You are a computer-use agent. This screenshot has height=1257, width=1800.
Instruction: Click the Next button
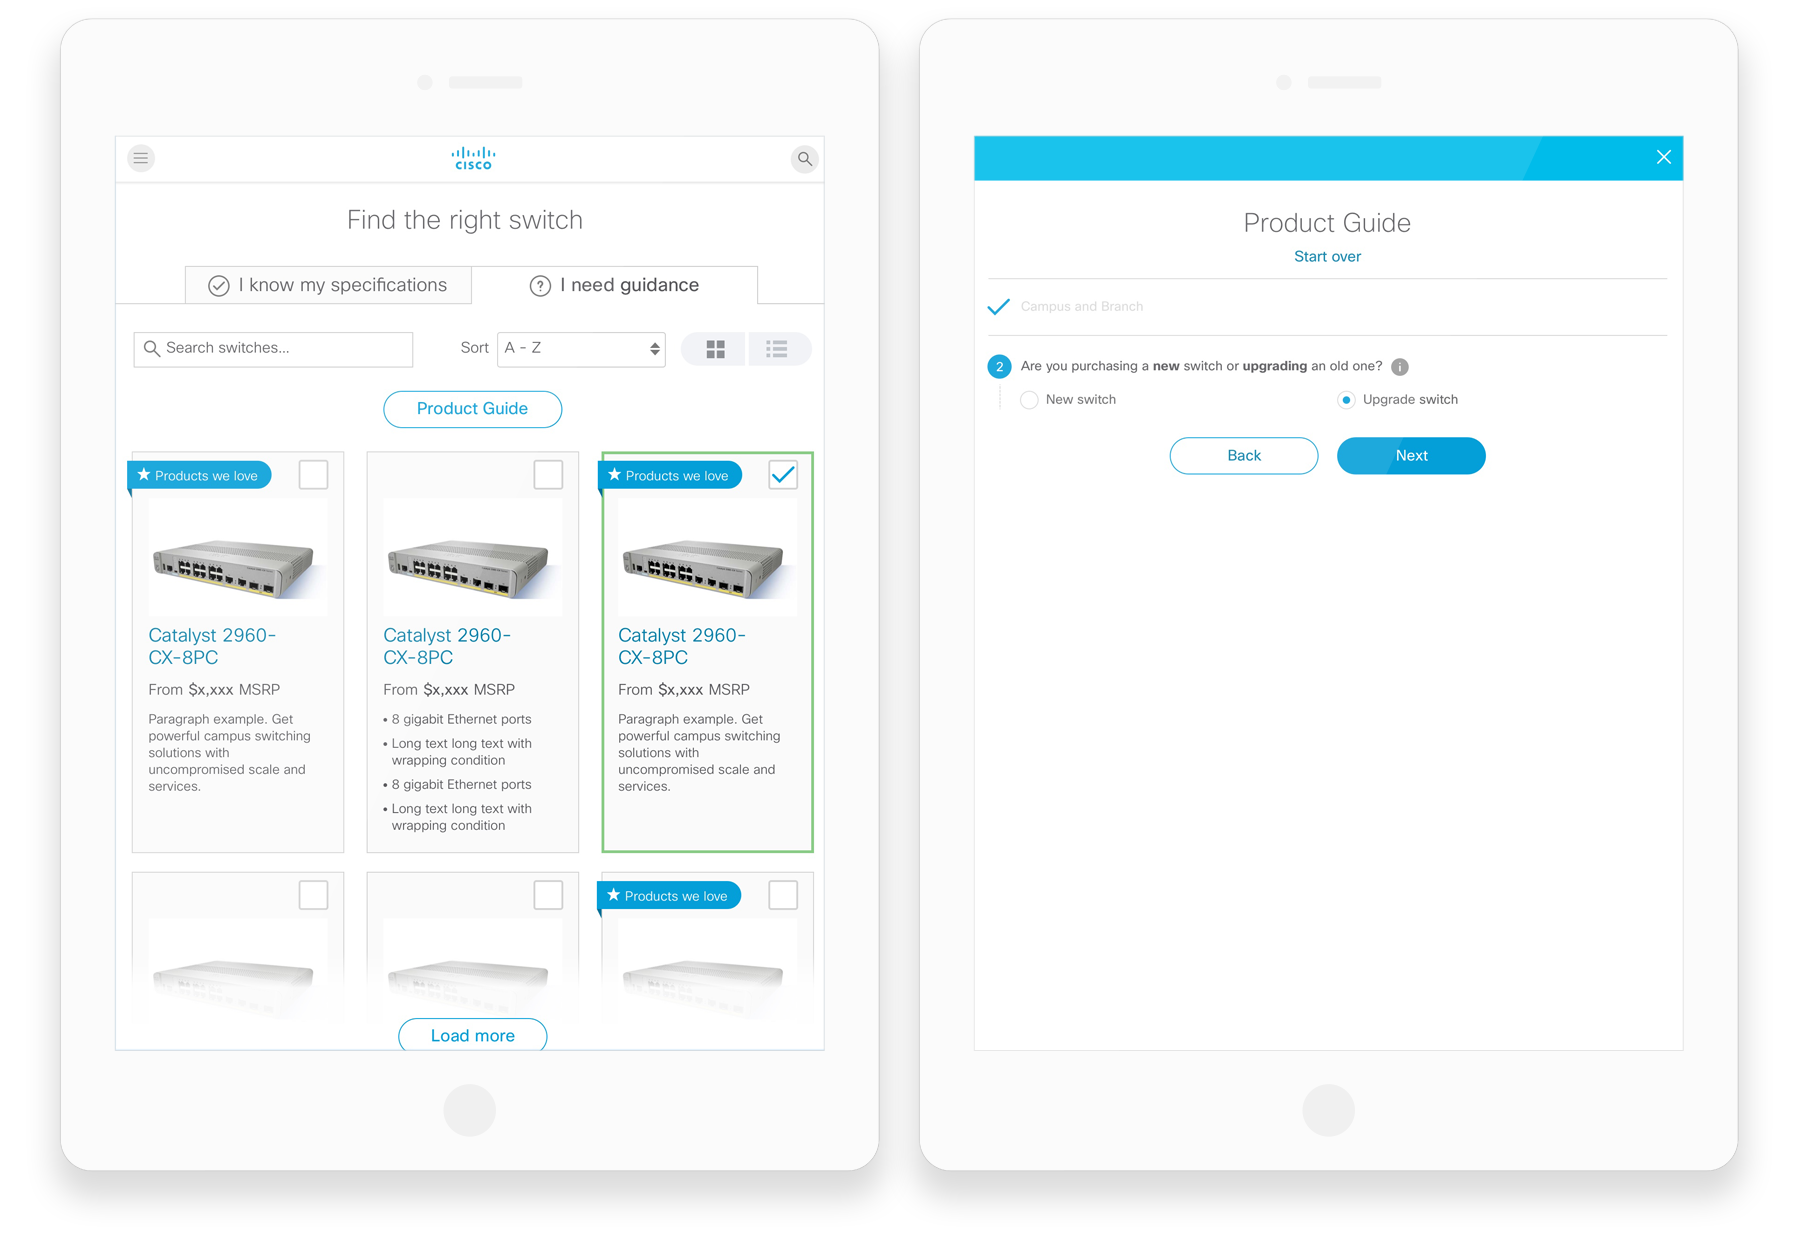coord(1411,456)
